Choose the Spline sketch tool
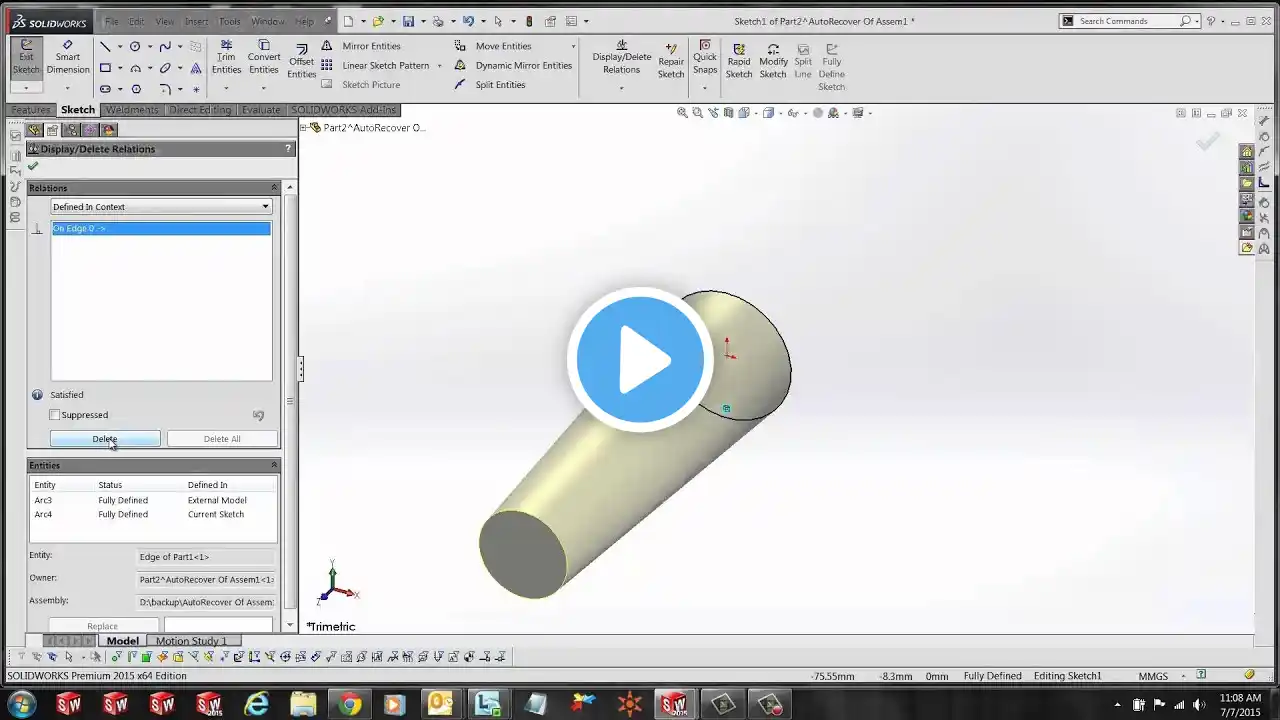 coord(165,46)
